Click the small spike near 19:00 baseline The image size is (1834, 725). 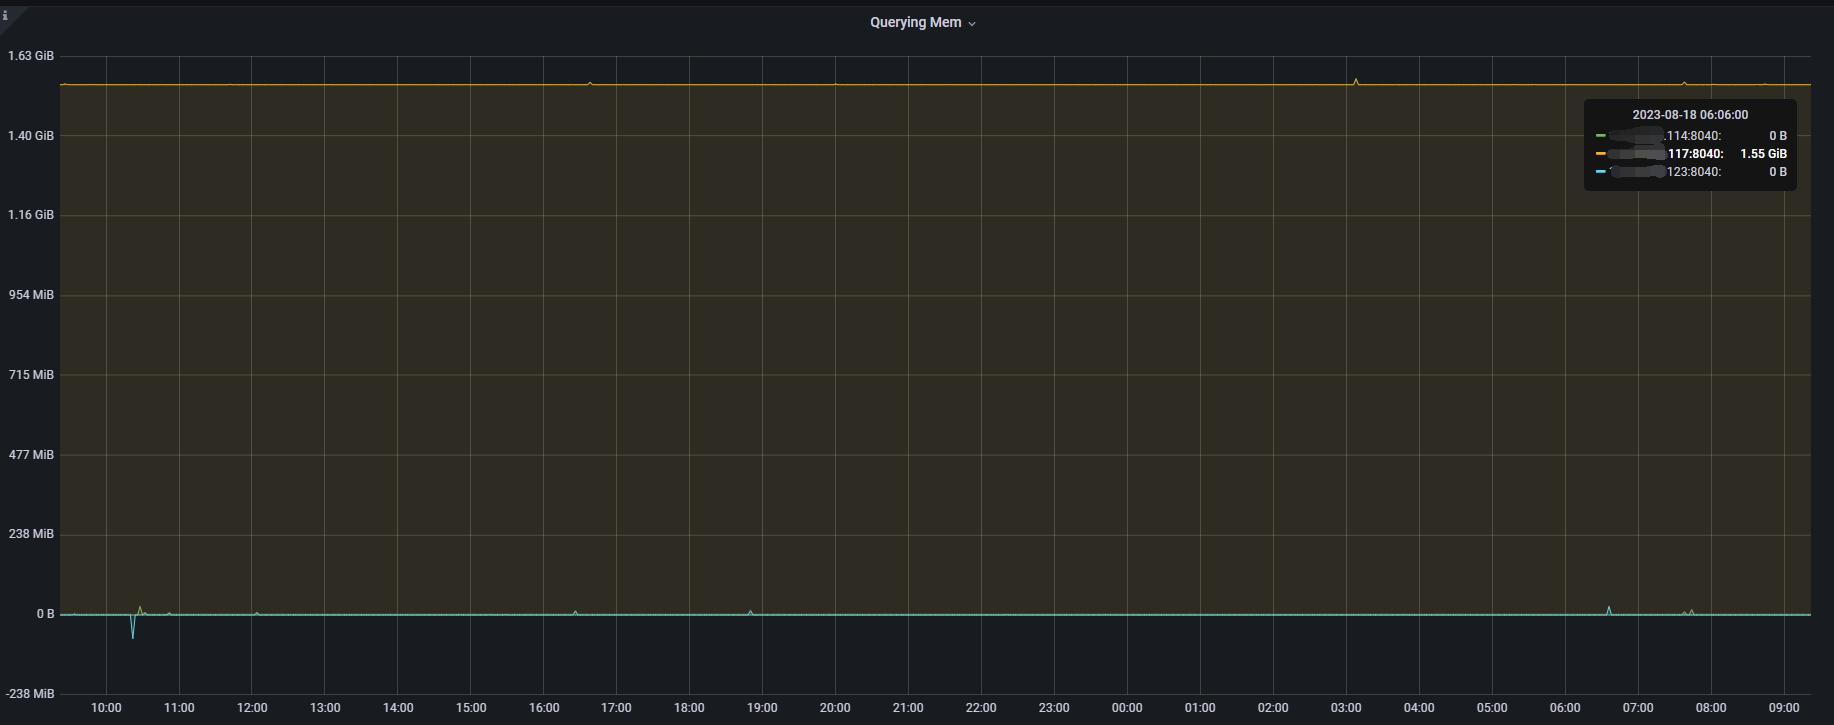coord(750,611)
